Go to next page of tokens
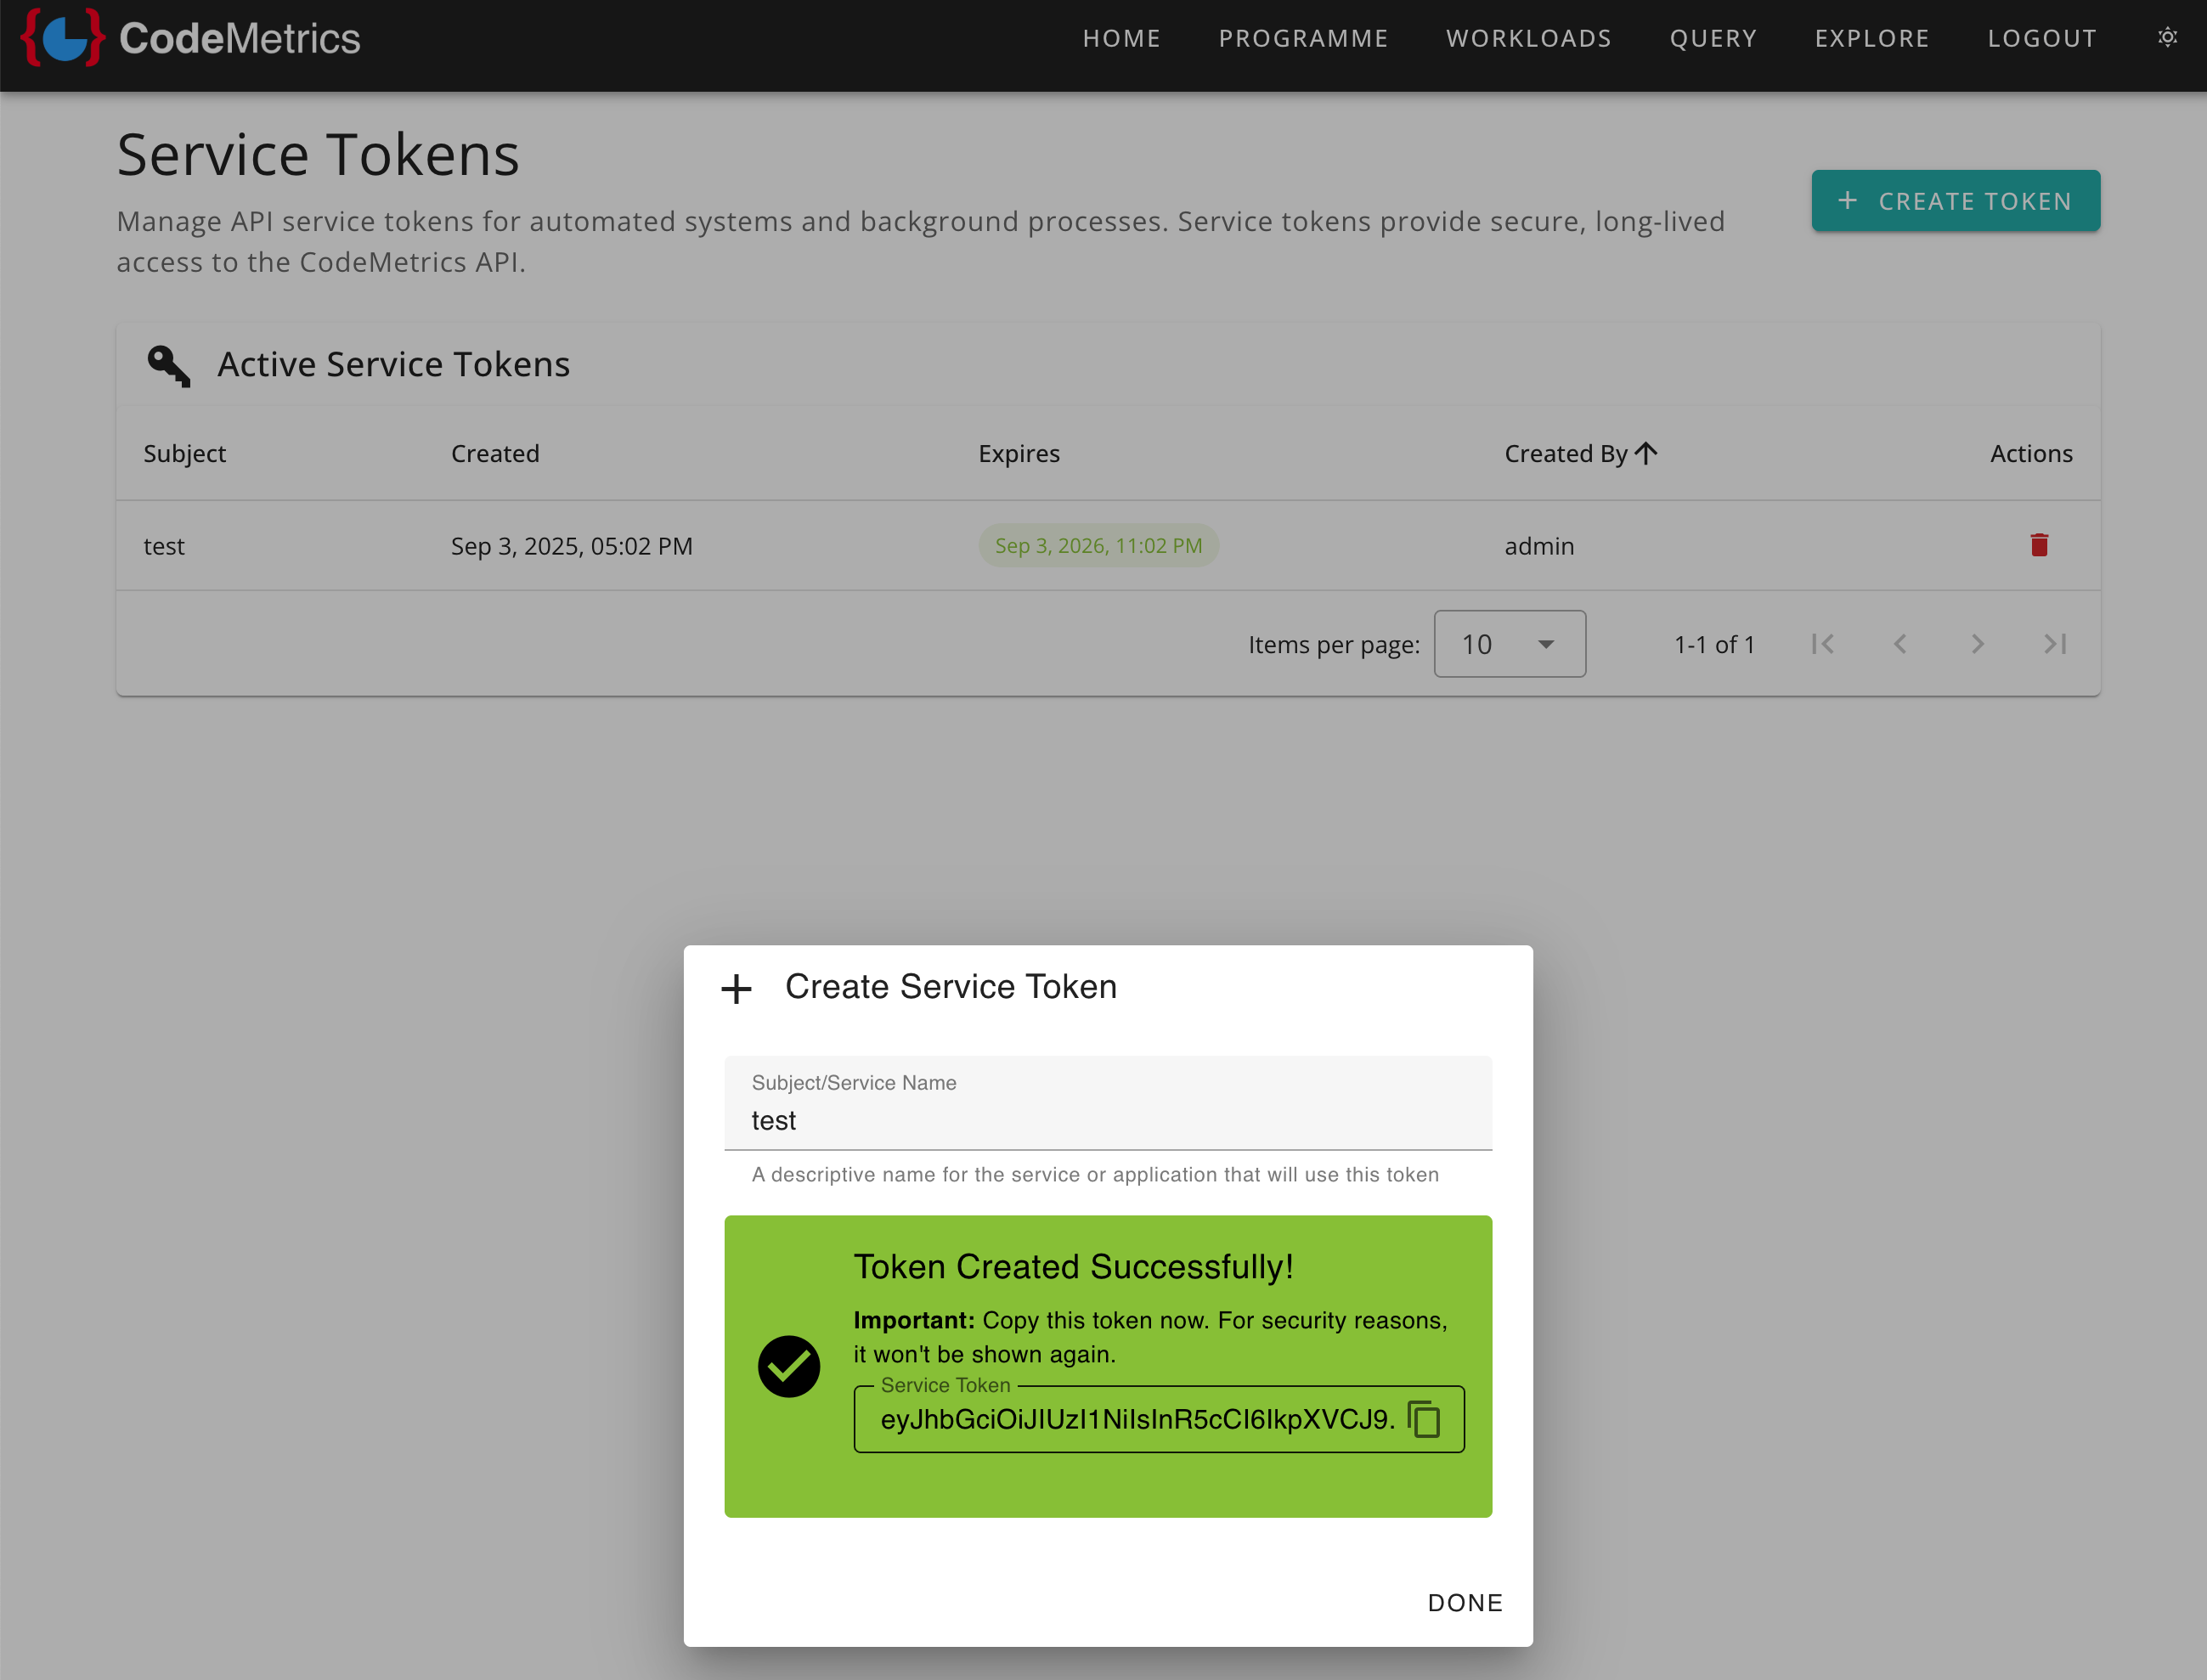This screenshot has height=1680, width=2207. pyautogui.click(x=1977, y=644)
